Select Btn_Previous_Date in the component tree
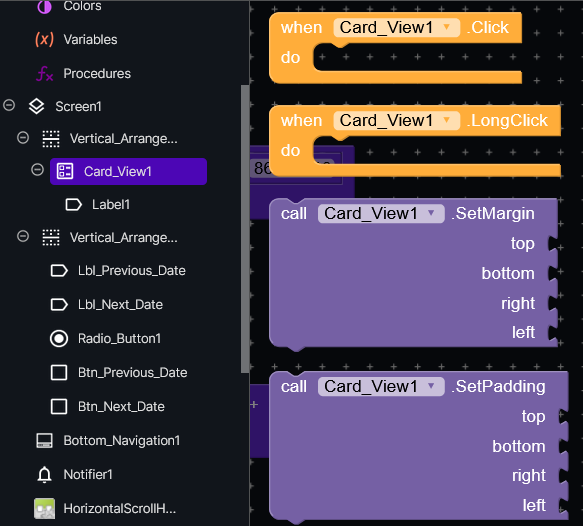This screenshot has height=526, width=583. tap(119, 372)
